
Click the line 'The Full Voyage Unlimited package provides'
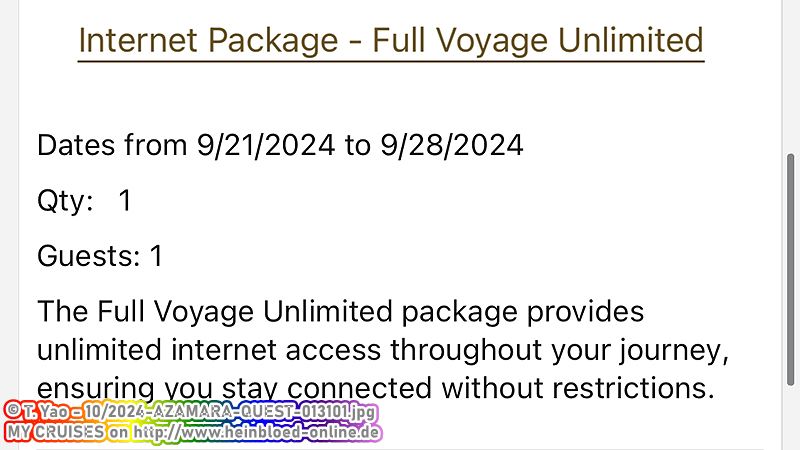tap(340, 312)
